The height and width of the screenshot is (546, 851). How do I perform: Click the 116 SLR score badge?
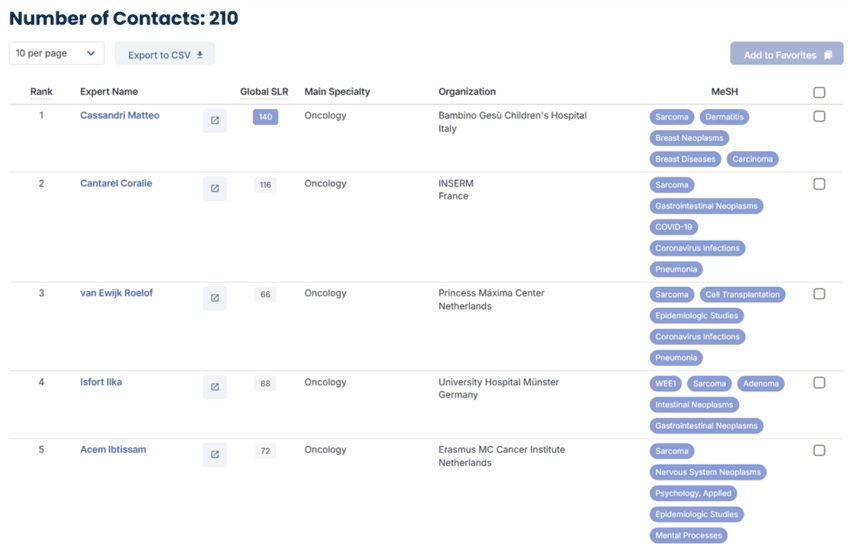pyautogui.click(x=265, y=185)
